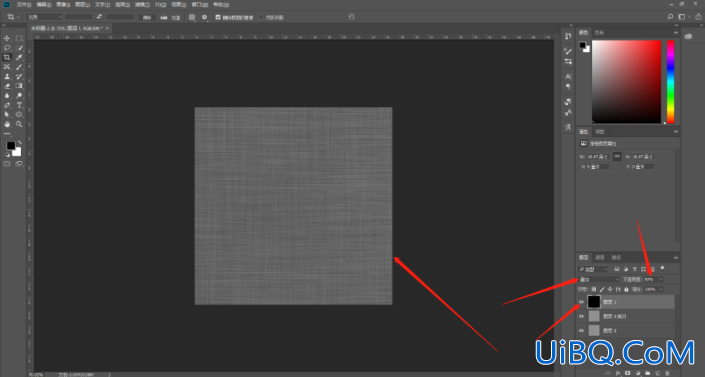
Task: Create a new adjustment layer
Action: click(638, 373)
